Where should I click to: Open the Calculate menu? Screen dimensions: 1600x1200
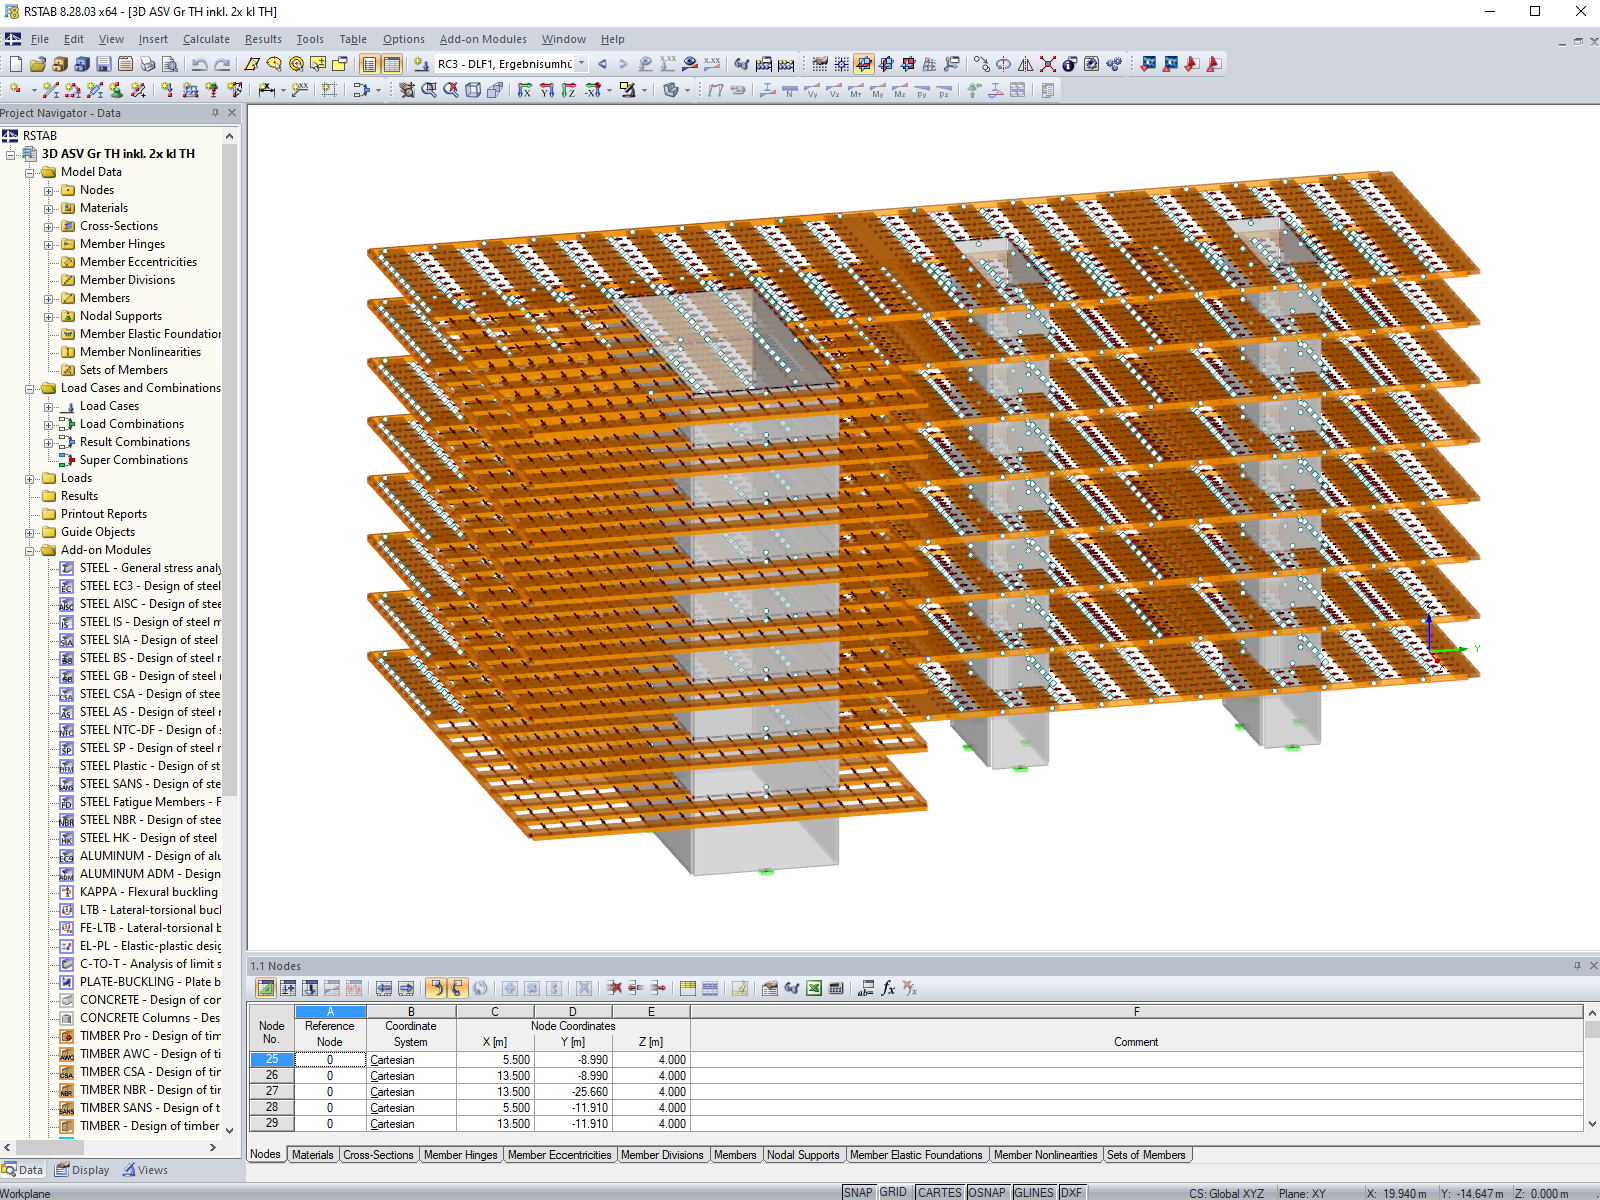[x=206, y=39]
